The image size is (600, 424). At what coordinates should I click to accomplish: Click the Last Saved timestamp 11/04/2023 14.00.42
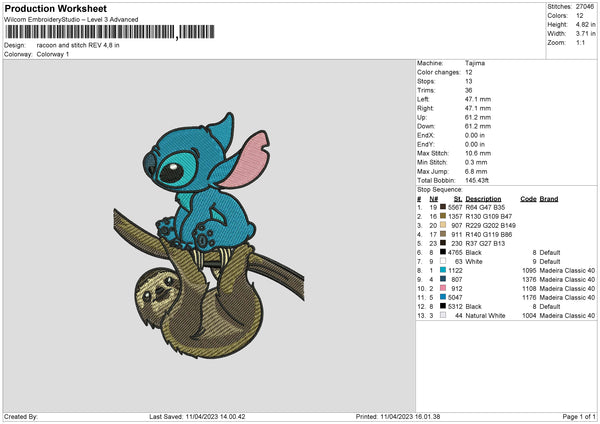coord(215,417)
